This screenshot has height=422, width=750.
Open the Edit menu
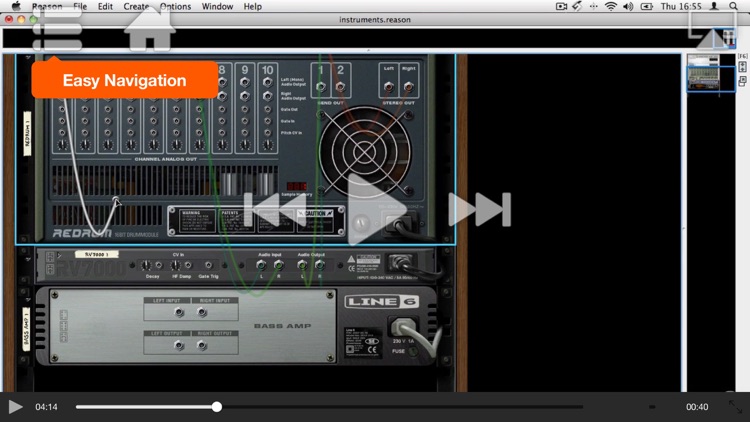point(105,6)
